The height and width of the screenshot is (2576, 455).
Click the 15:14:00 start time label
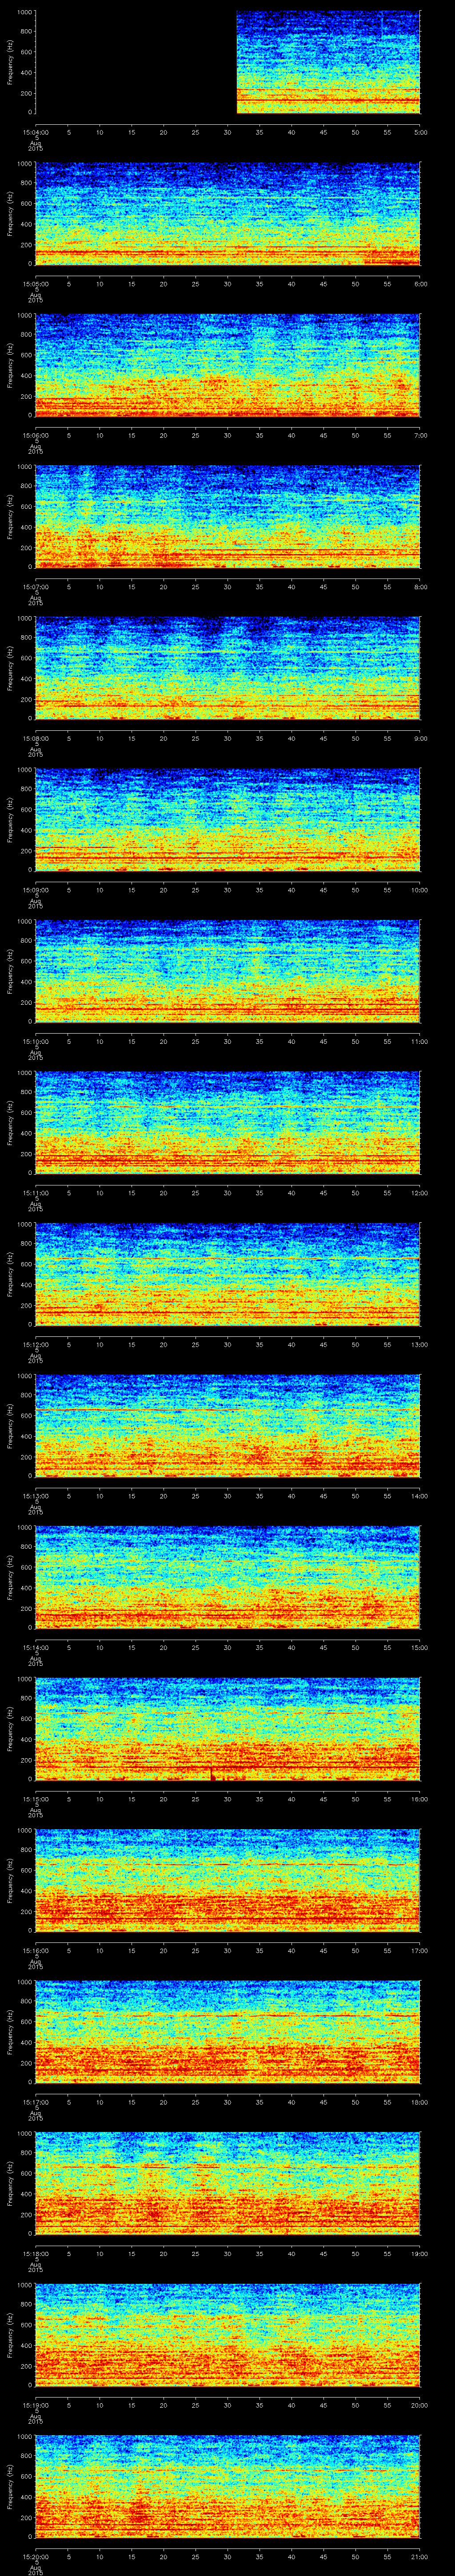pos(36,1647)
